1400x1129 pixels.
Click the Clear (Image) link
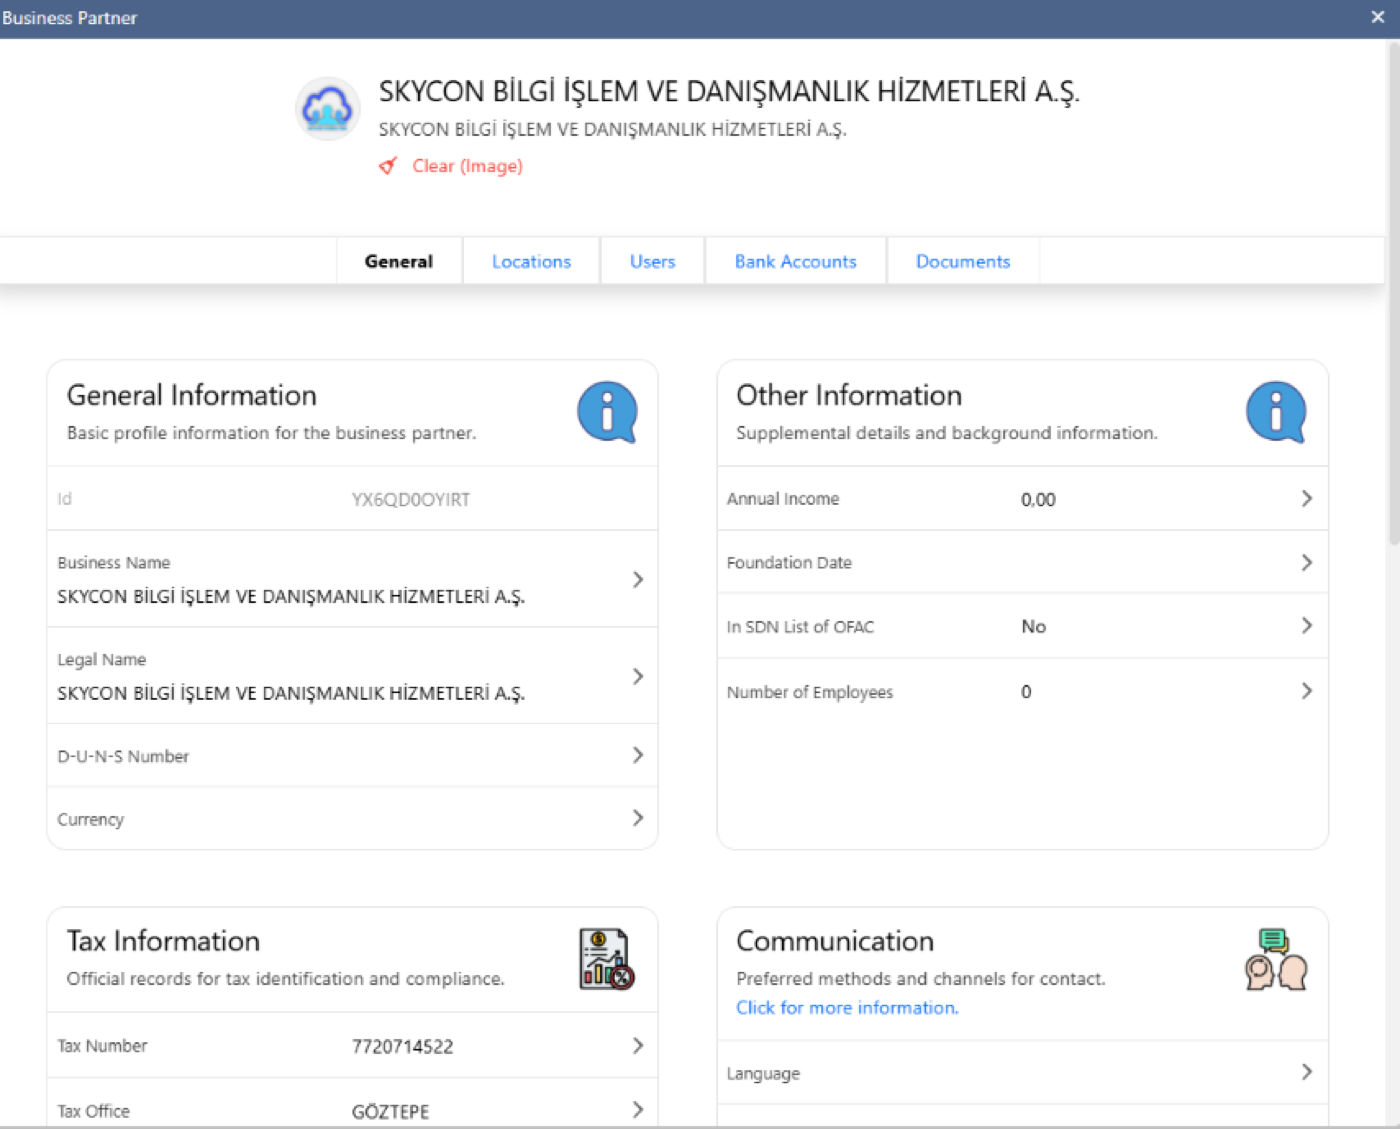(467, 166)
